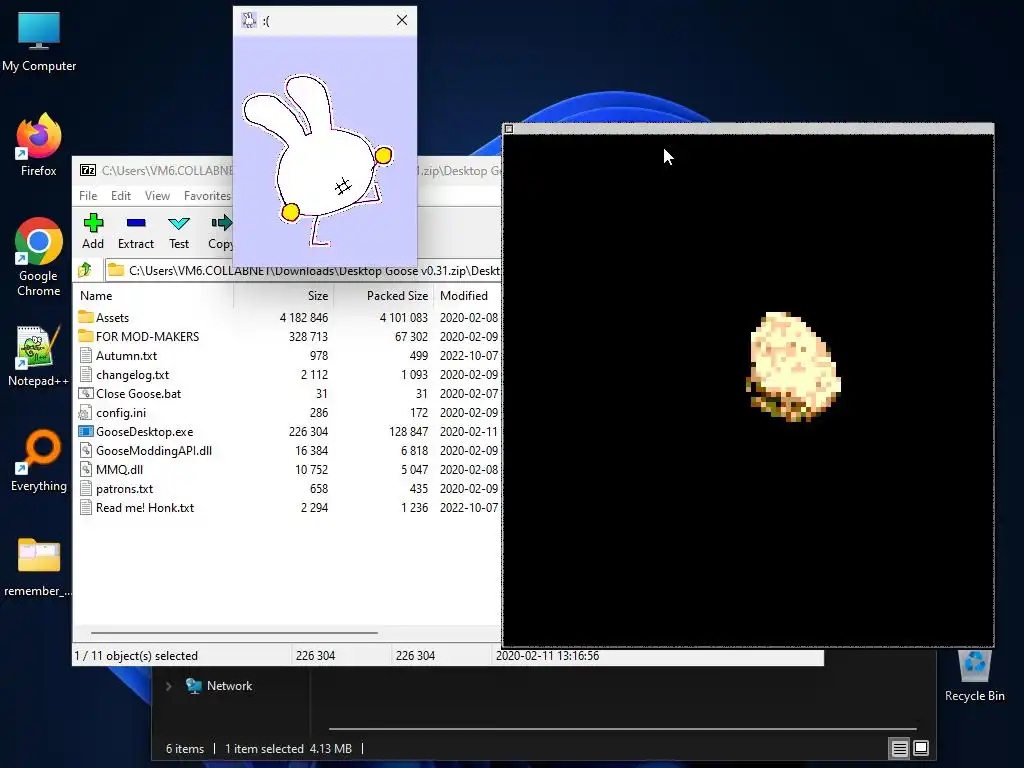Click the rabbit window's title icon
1024x768 pixels.
coord(249,20)
